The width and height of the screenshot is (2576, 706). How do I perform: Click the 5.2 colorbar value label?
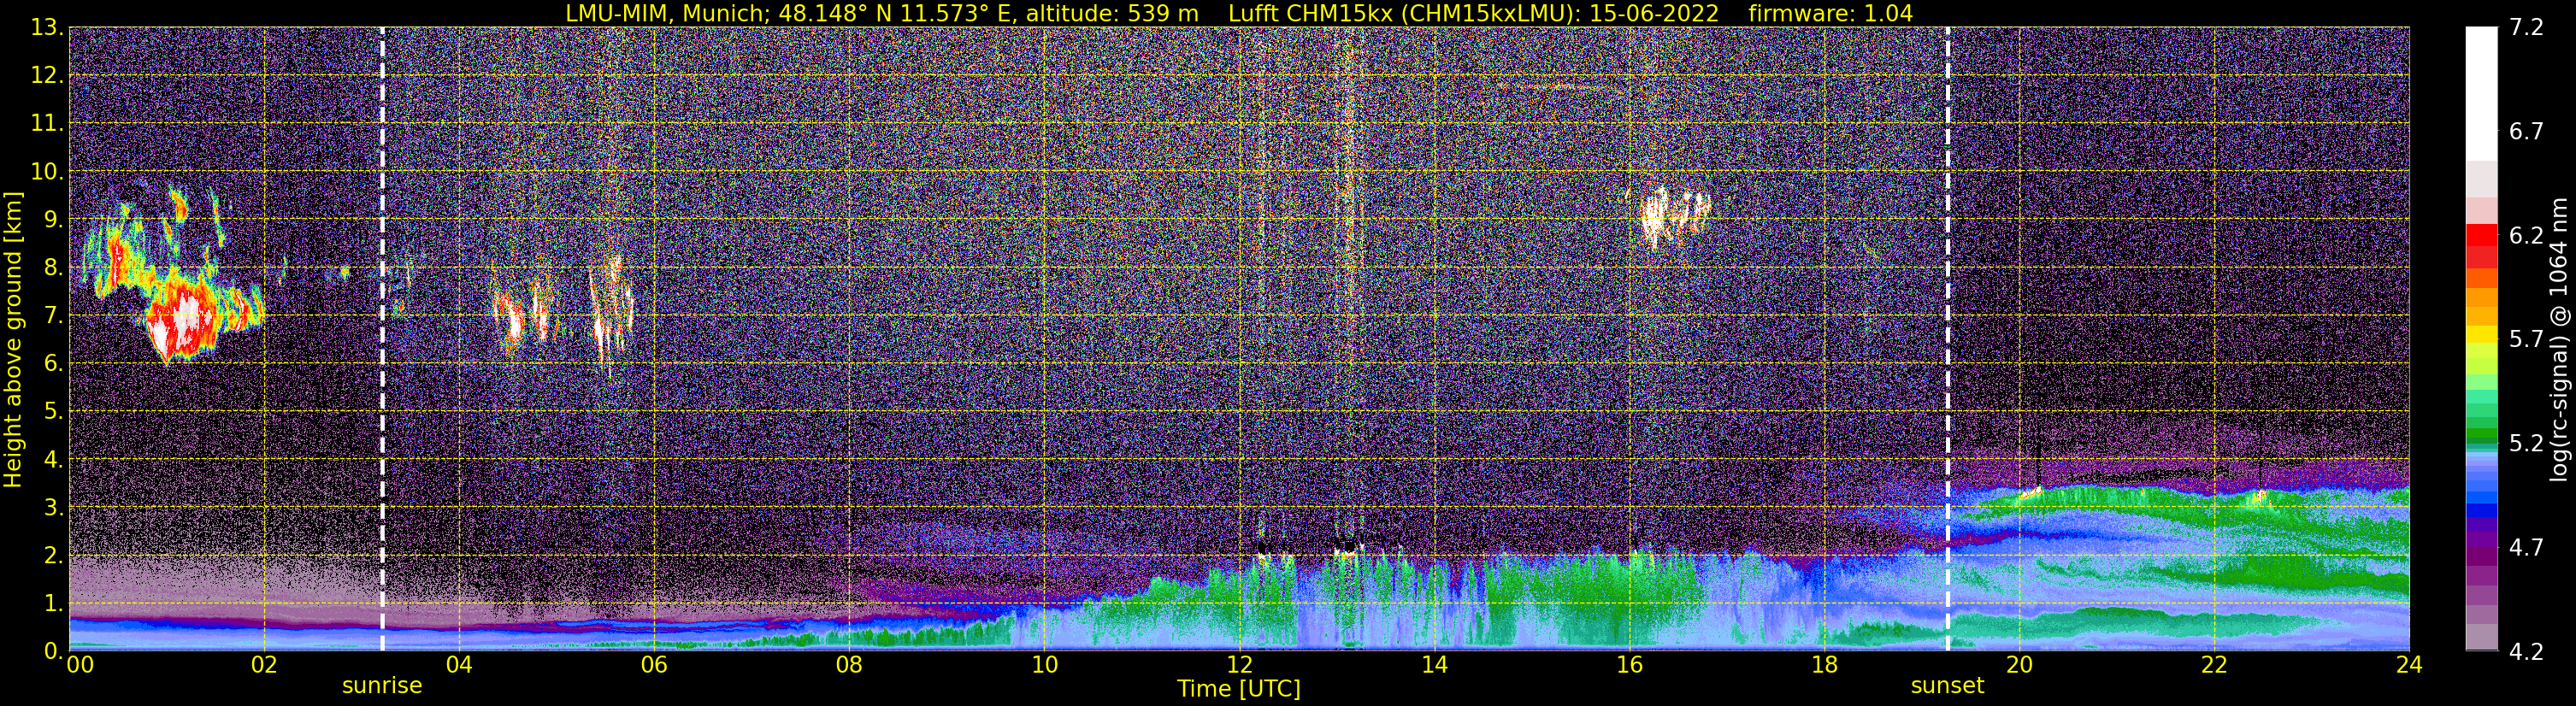[x=2526, y=444]
